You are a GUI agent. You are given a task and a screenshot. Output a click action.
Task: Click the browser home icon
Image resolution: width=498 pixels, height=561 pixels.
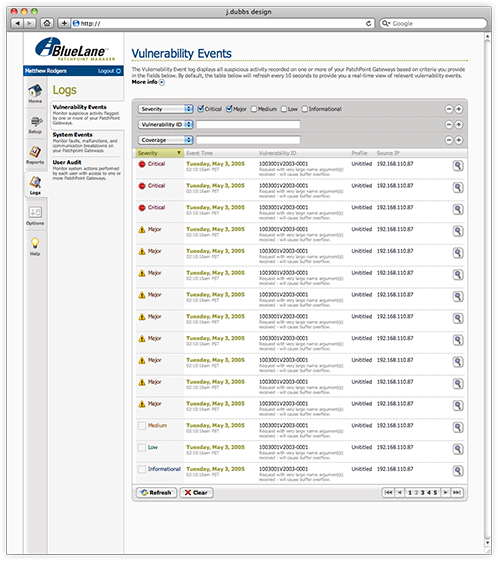point(47,23)
